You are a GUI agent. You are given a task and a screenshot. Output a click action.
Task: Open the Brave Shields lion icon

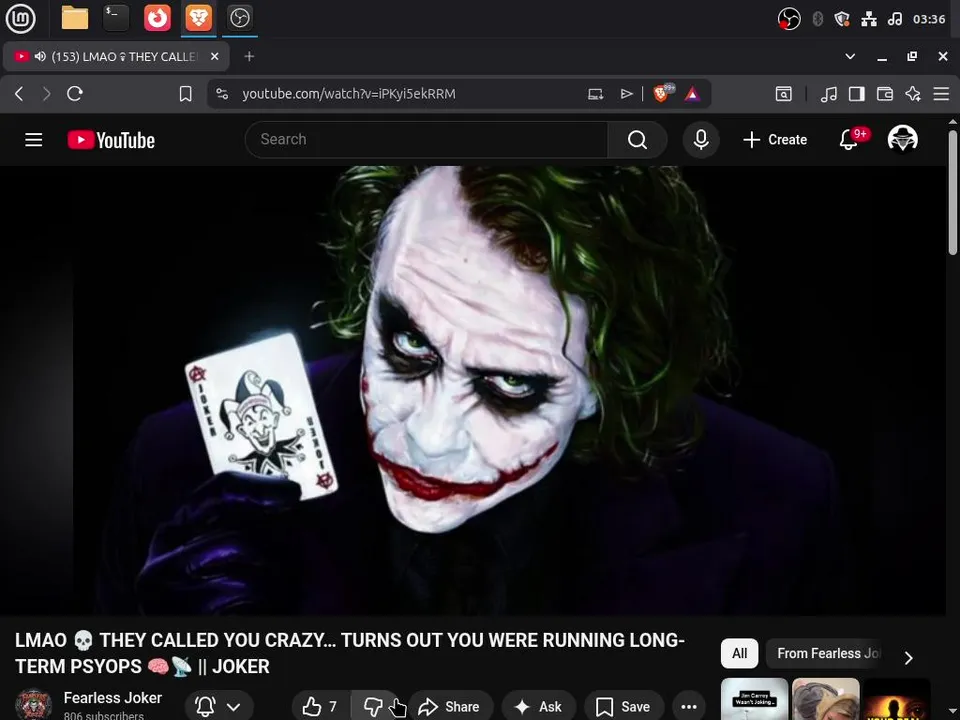[663, 93]
